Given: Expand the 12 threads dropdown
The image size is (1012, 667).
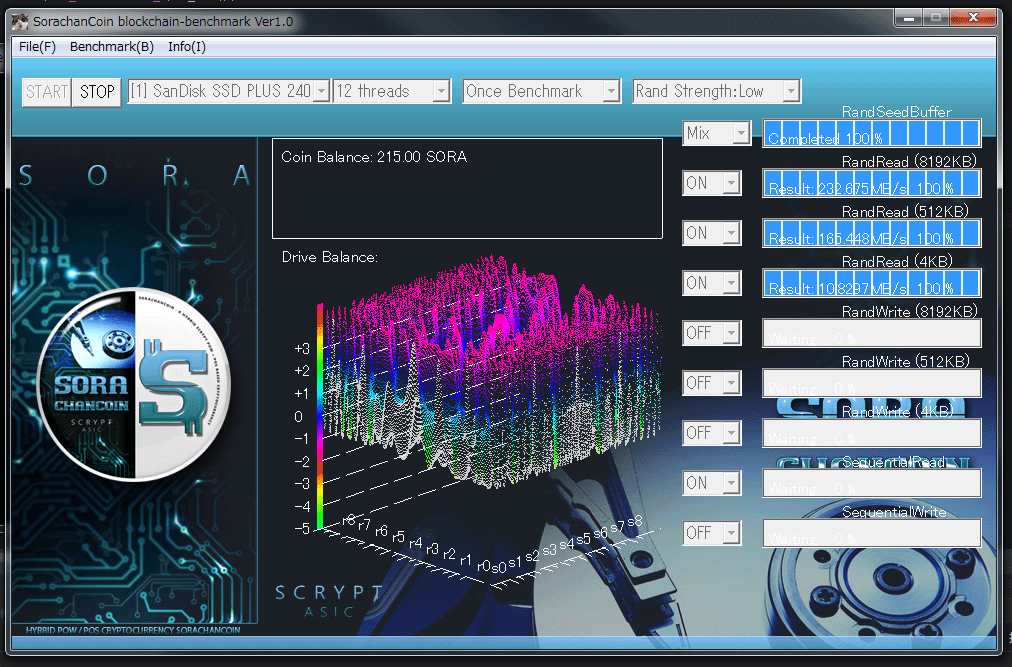Looking at the screenshot, I should (x=392, y=91).
